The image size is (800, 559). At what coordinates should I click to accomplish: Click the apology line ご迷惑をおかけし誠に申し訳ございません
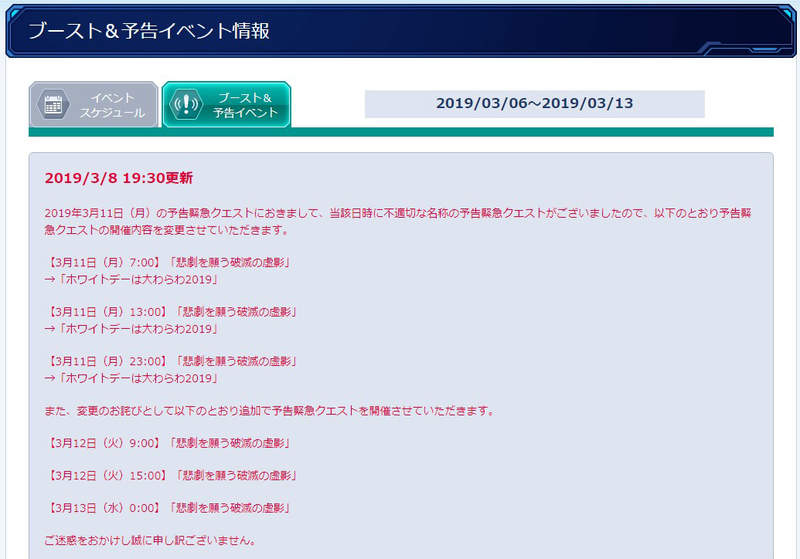coord(151,540)
